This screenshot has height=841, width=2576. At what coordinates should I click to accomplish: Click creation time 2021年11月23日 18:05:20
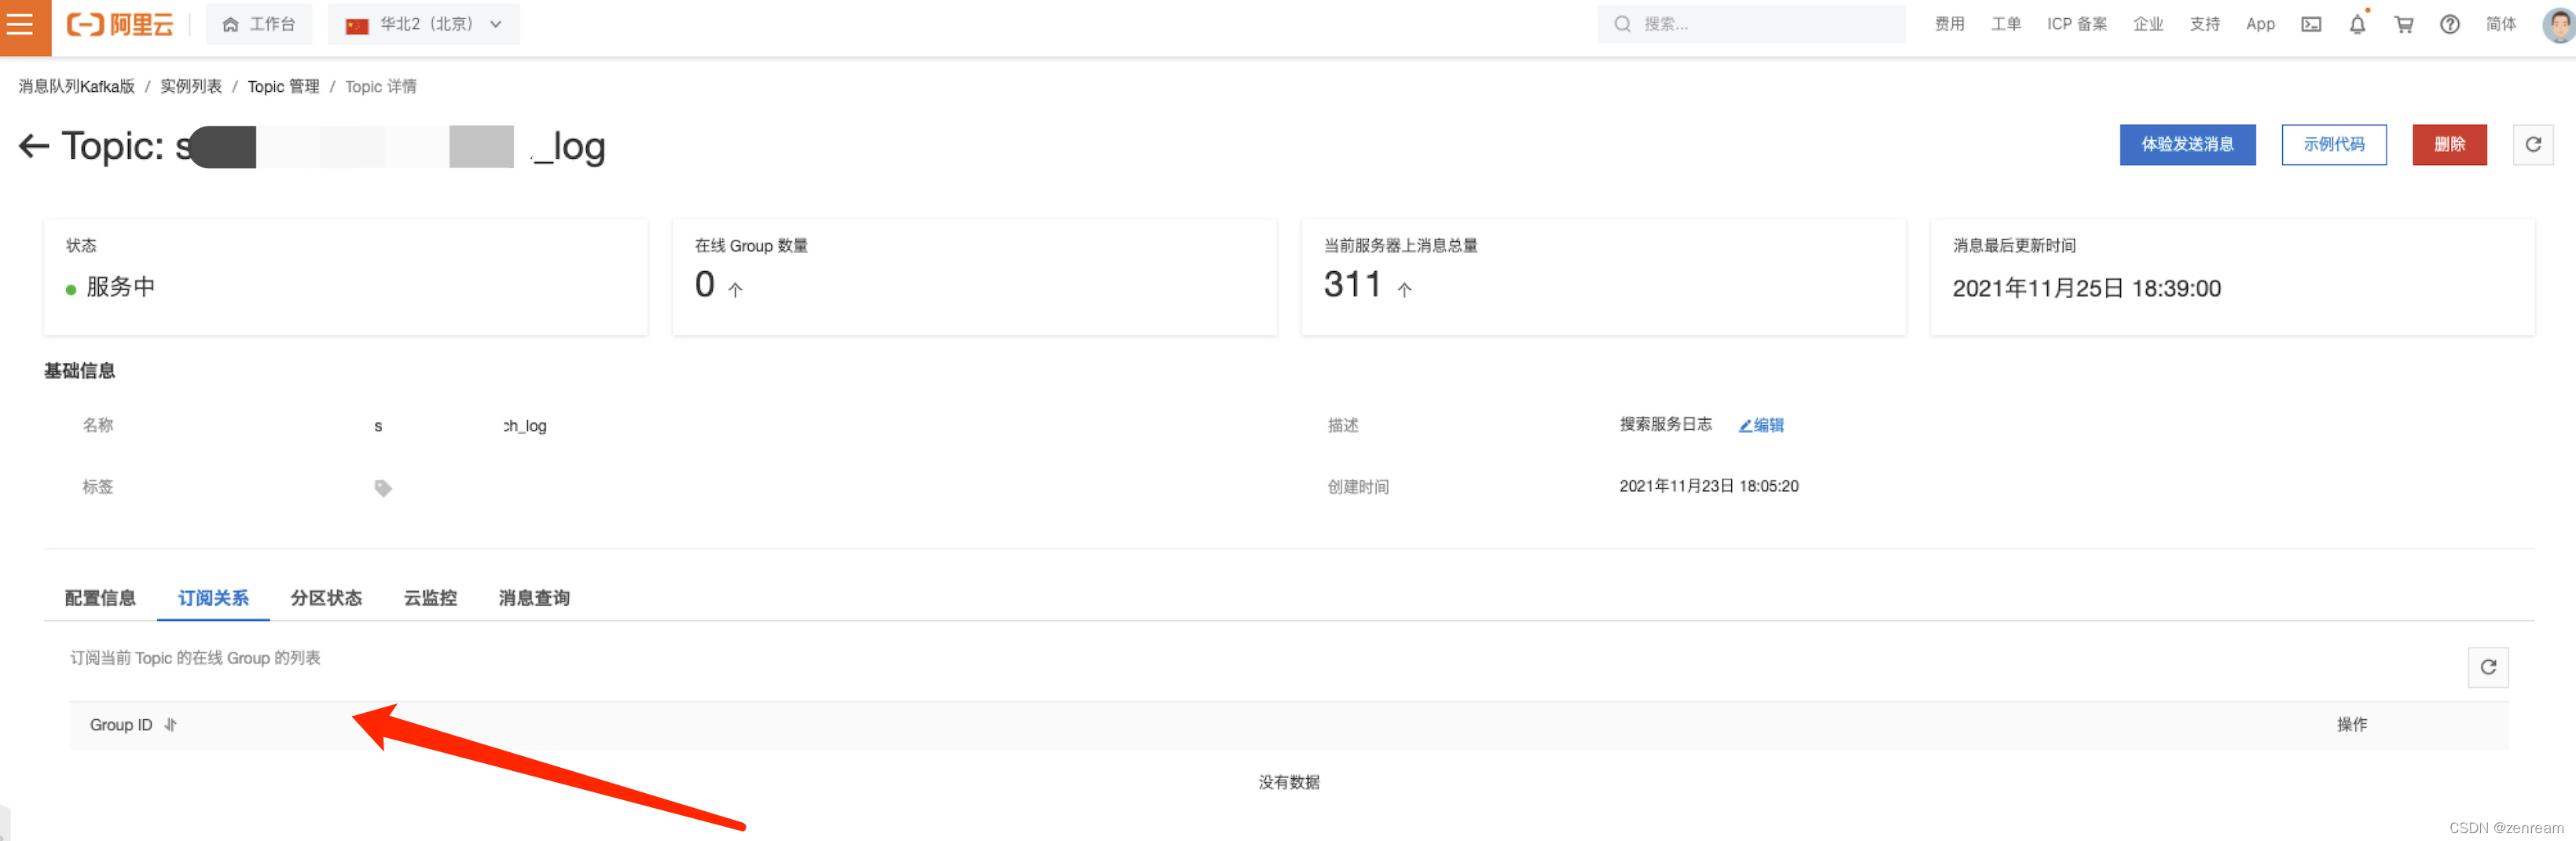[1708, 487]
